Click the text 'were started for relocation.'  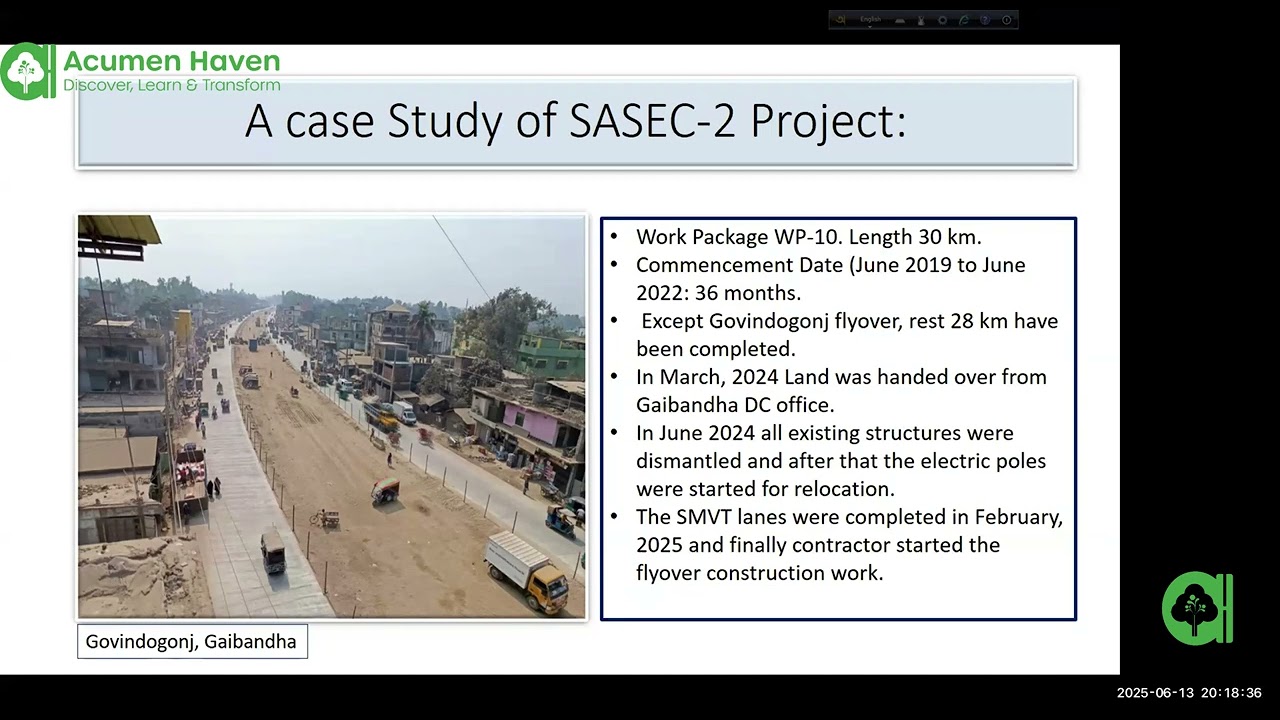tap(765, 489)
